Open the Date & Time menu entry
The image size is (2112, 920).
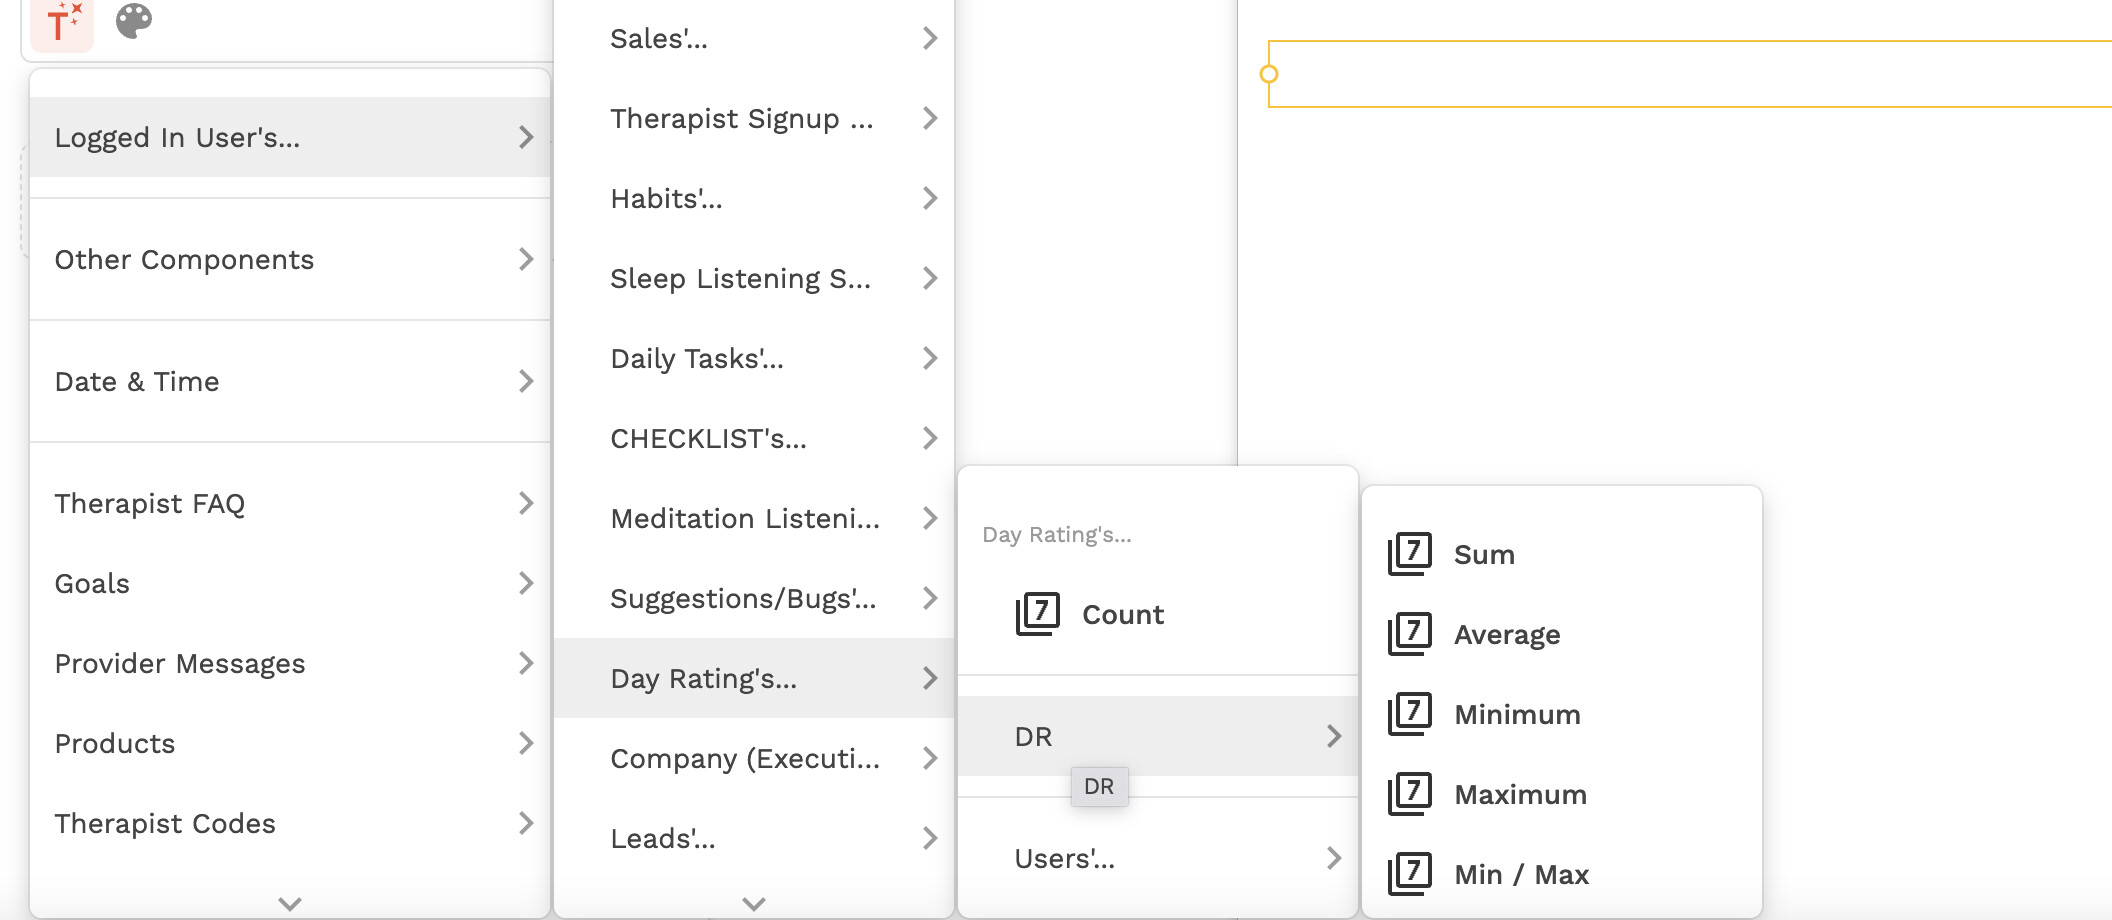[290, 382]
